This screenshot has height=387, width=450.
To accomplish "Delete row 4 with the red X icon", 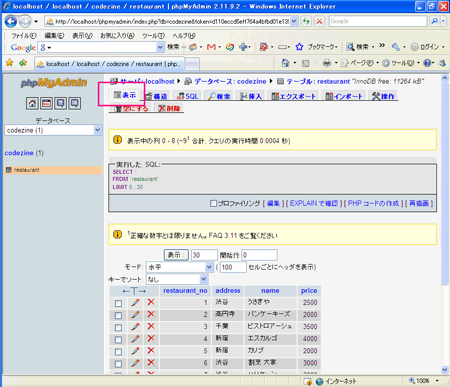I will [151, 338].
